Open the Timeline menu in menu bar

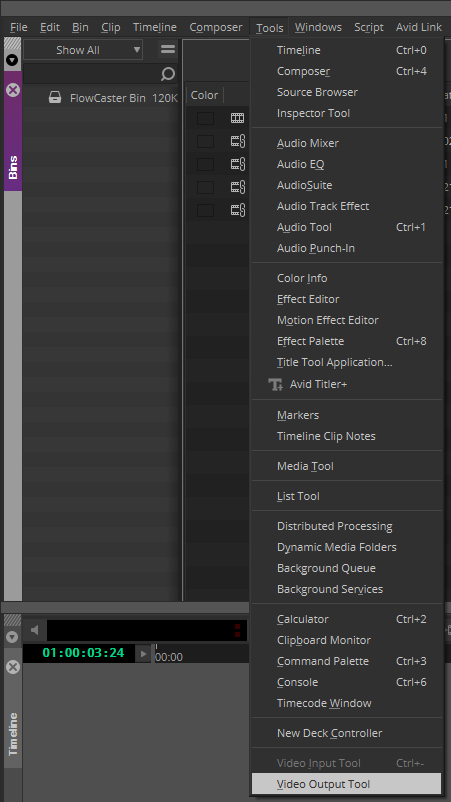(155, 27)
